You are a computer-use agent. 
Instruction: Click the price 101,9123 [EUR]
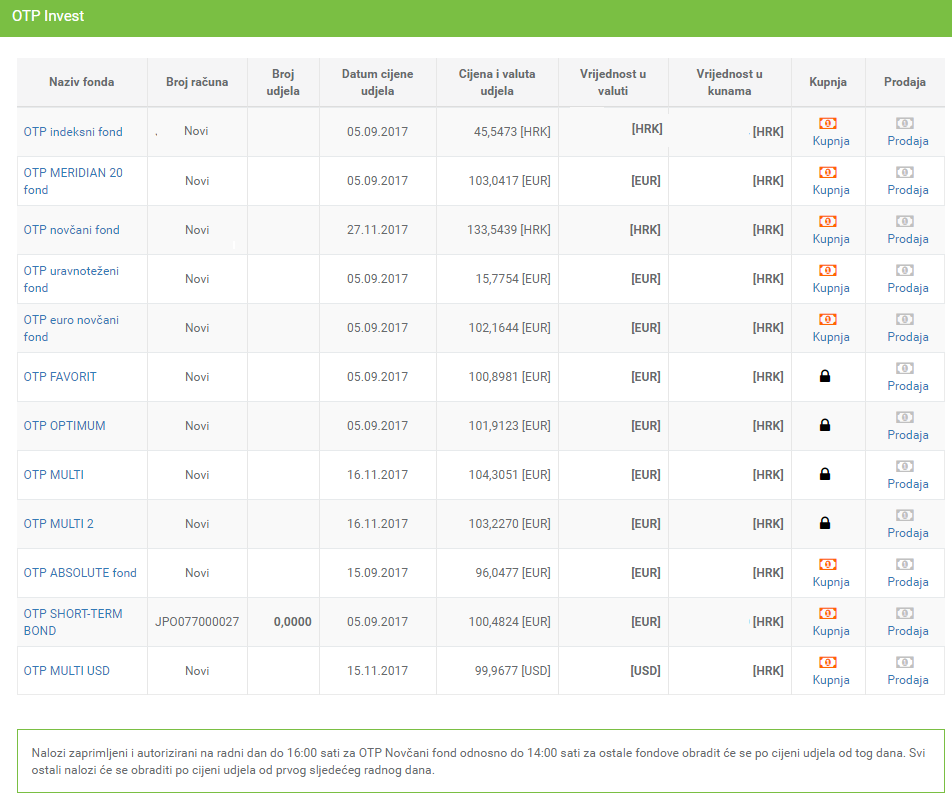[509, 426]
